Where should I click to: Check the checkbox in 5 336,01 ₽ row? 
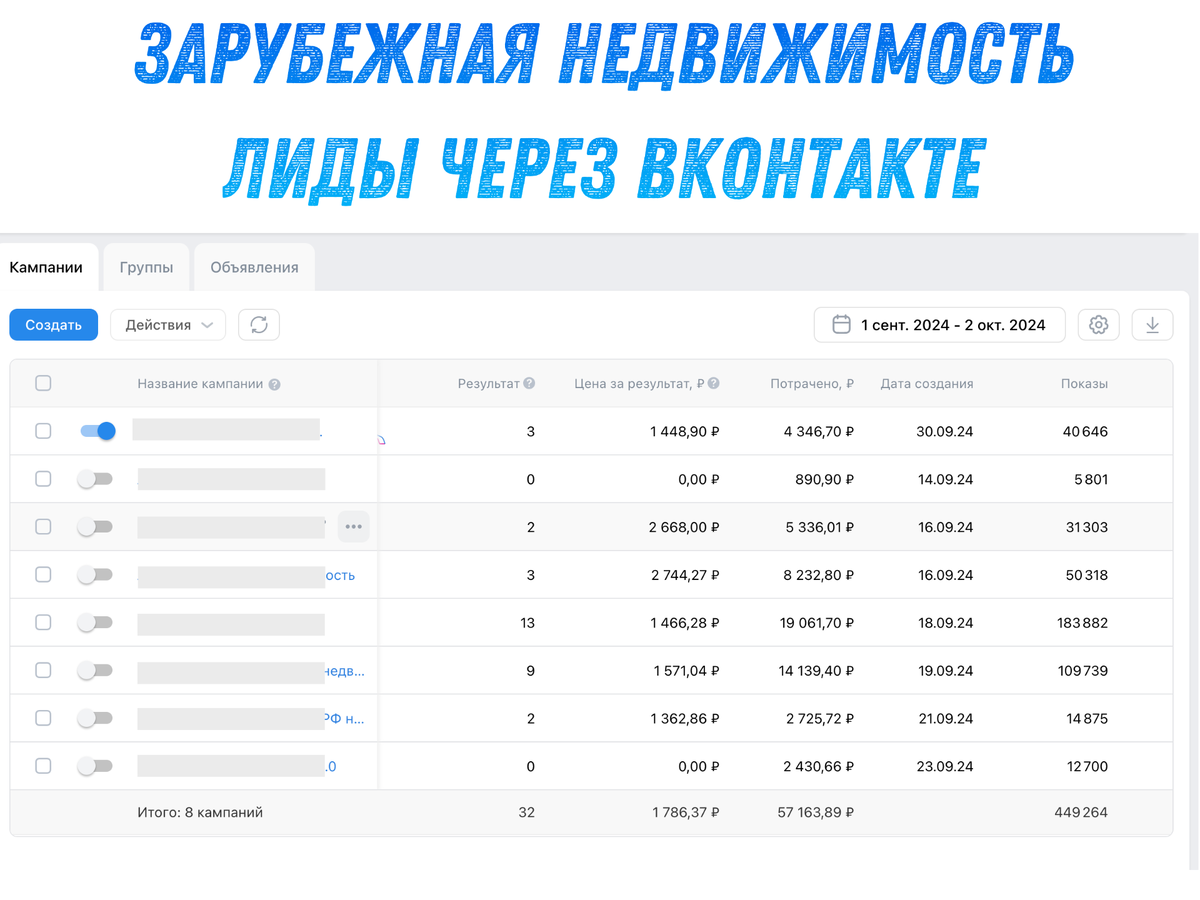click(x=43, y=527)
